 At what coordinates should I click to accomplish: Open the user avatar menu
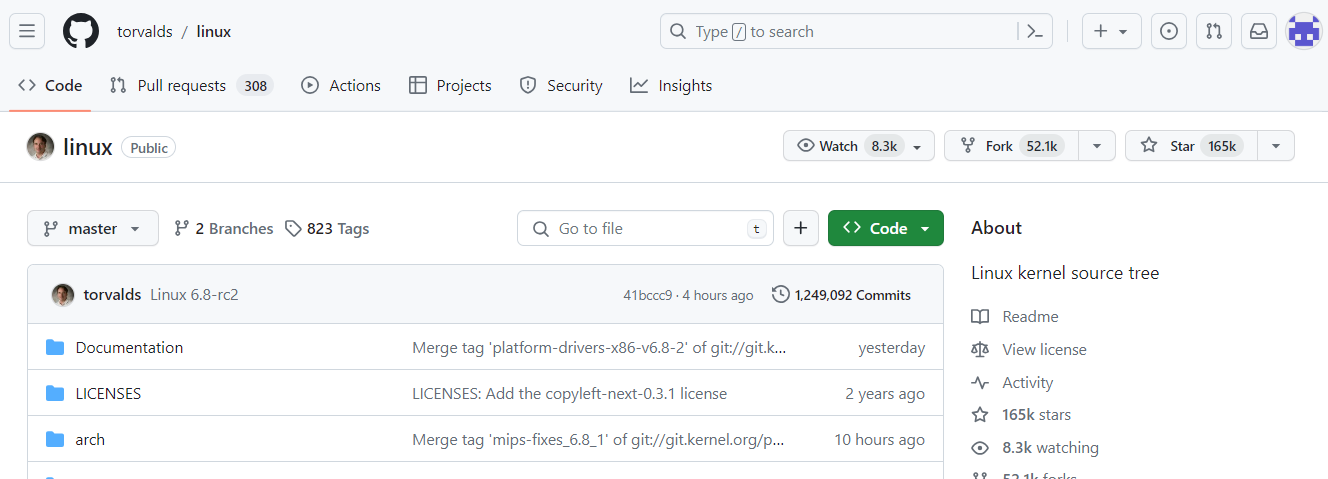pyautogui.click(x=1303, y=31)
